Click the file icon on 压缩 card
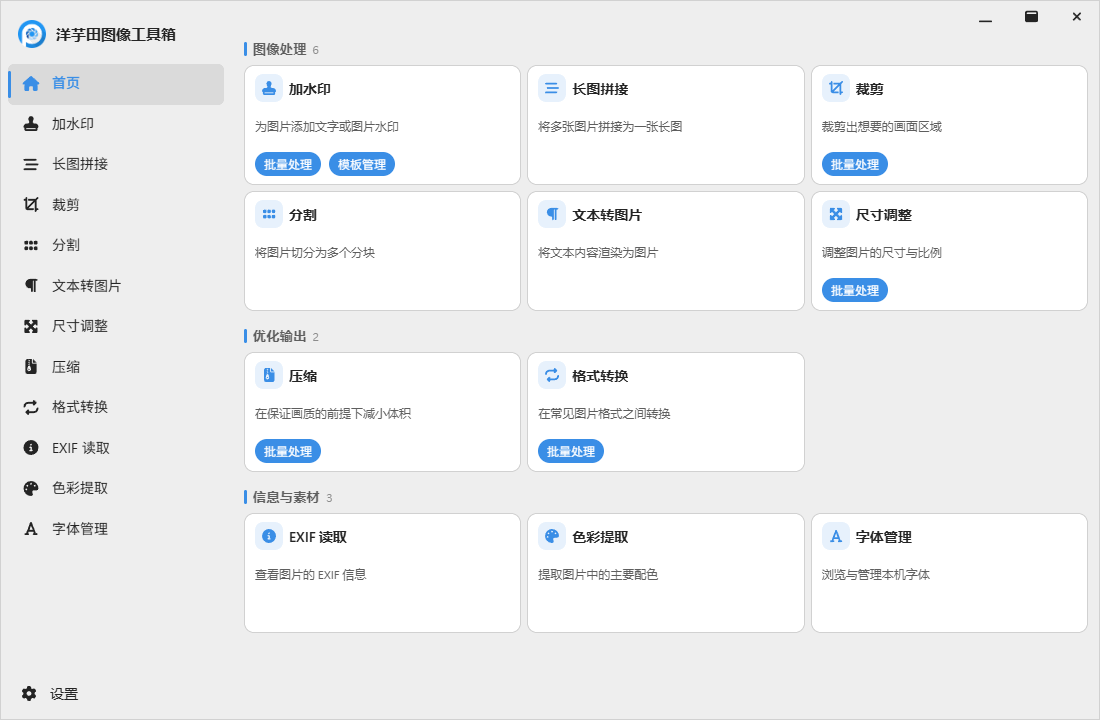Screen dimensions: 1100x720 point(269,375)
